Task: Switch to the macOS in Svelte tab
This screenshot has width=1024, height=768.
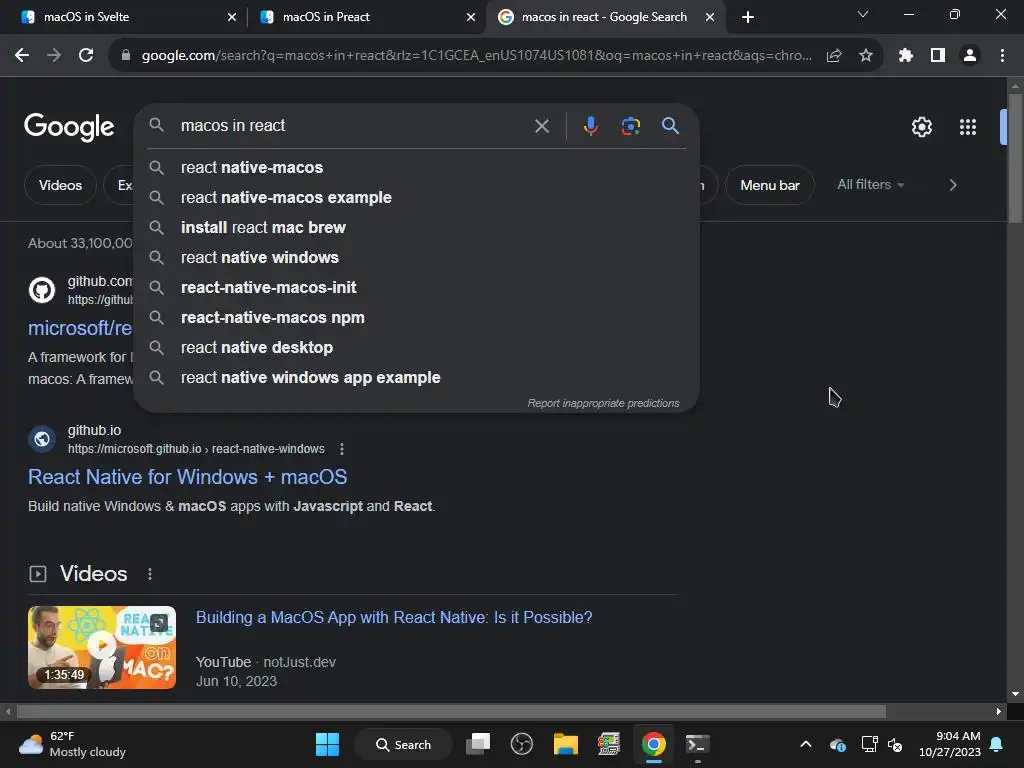Action: tap(124, 17)
